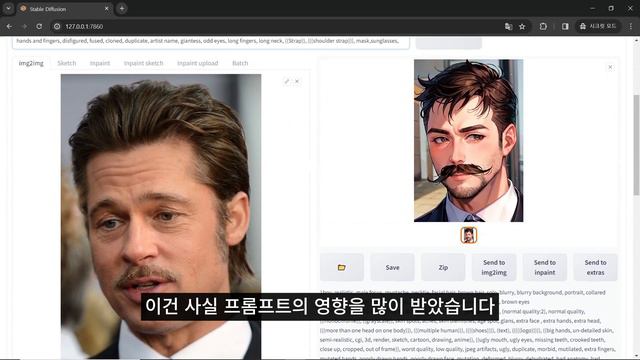Open the translate page icon

click(508, 27)
